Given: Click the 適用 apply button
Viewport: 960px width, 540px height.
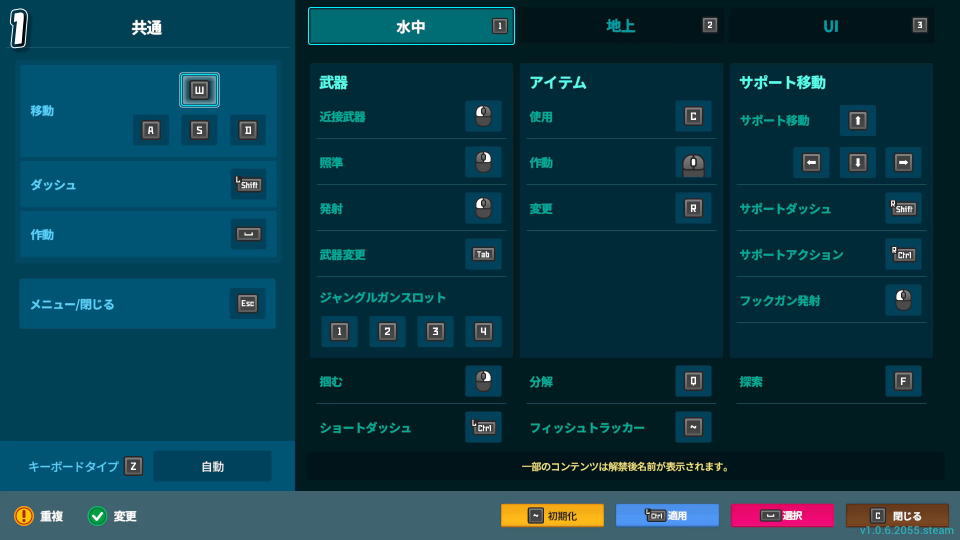Looking at the screenshot, I should [667, 516].
